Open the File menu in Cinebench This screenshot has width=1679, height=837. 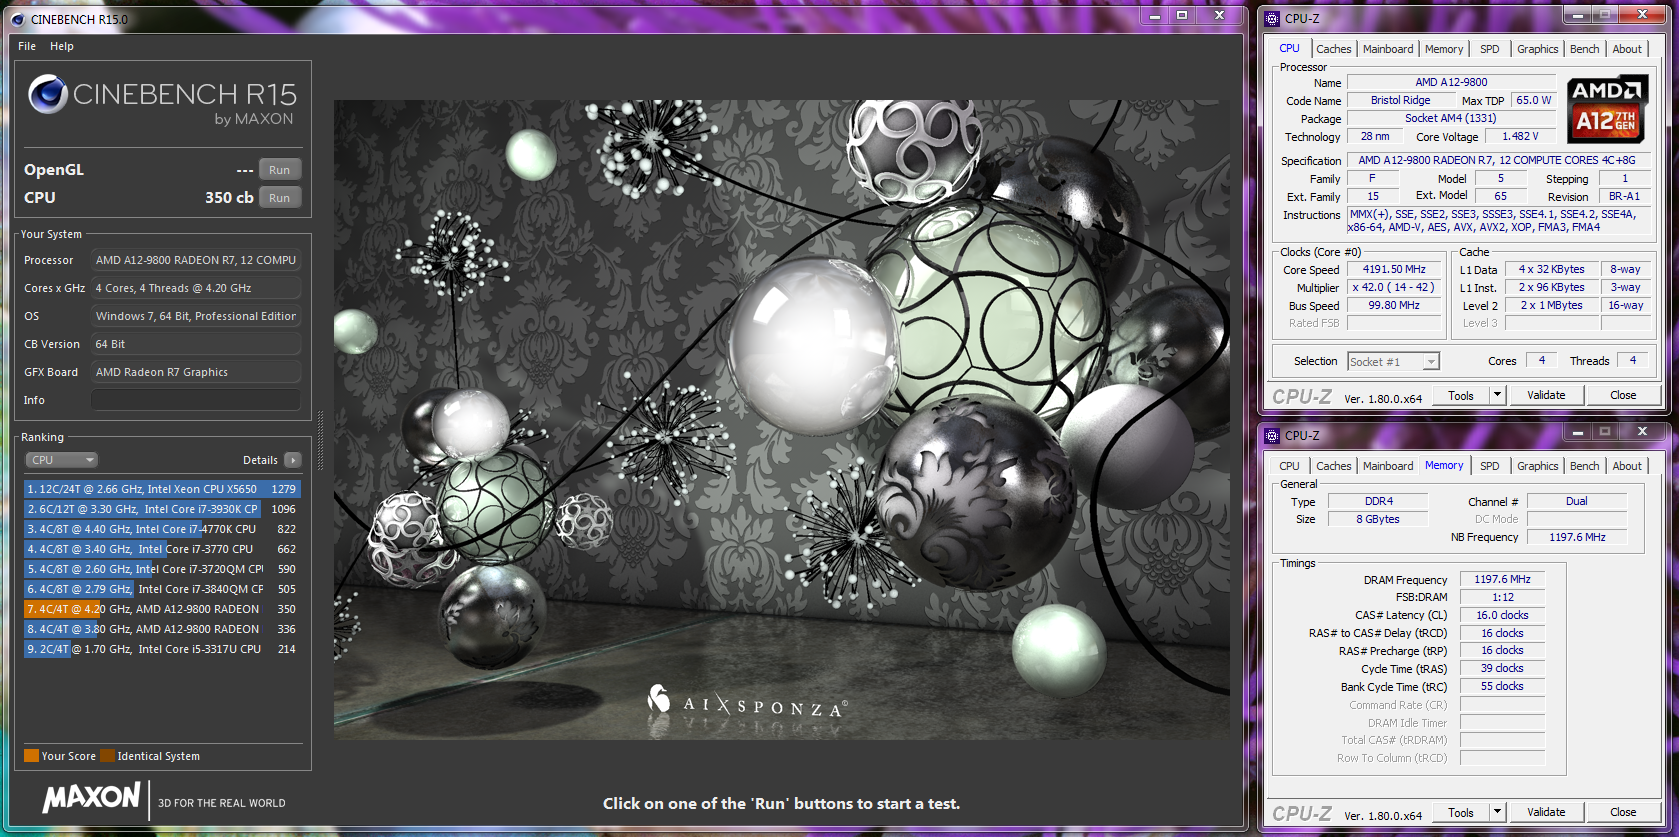pos(27,46)
